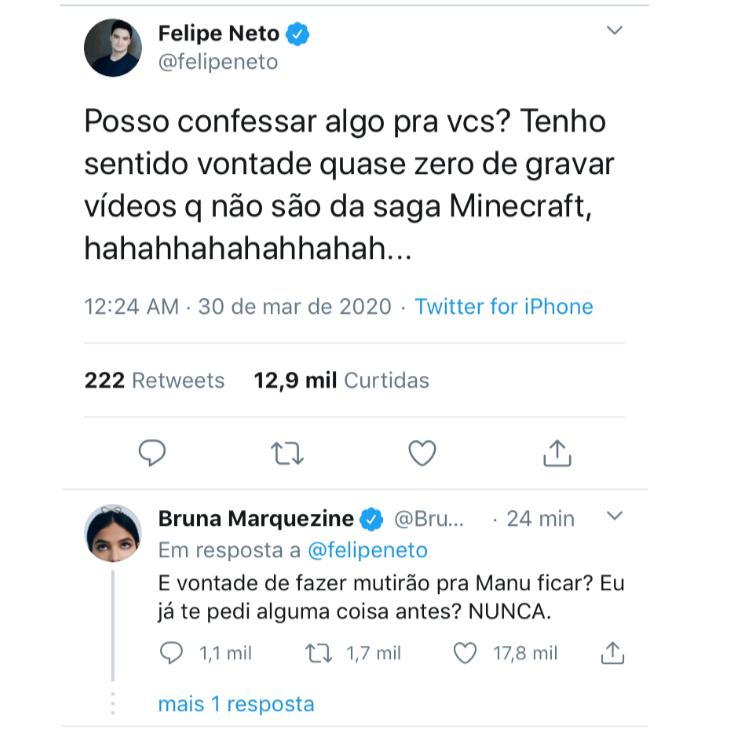Viewport: 739px width, 733px height.
Task: Reply to Felipe Neto's main tweet
Action: point(152,454)
